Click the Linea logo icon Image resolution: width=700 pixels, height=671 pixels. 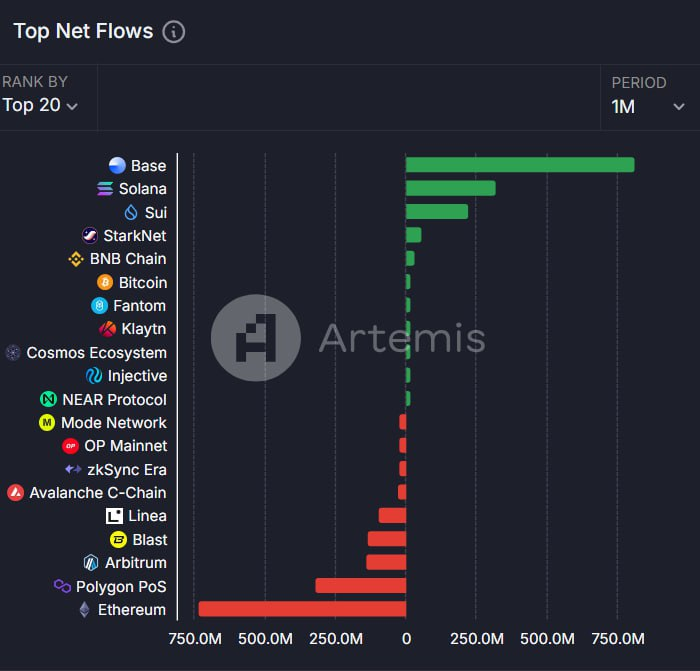pos(114,516)
